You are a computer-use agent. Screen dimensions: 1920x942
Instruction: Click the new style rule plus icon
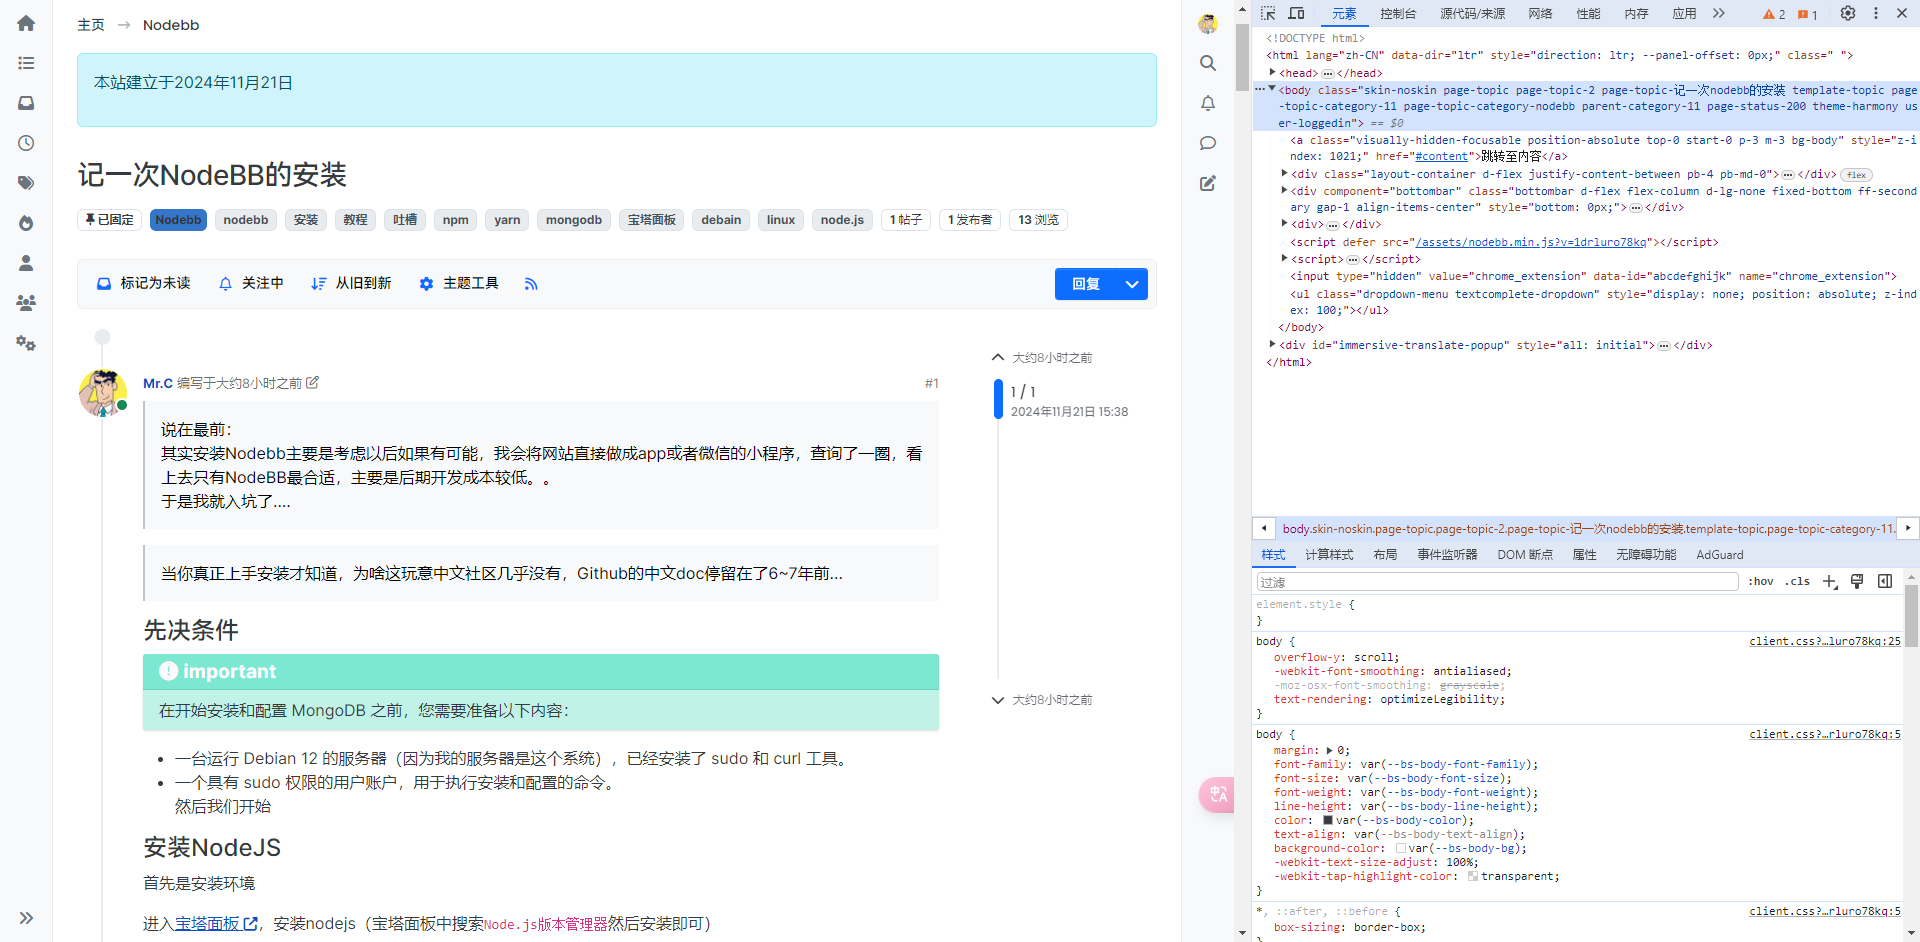point(1830,582)
